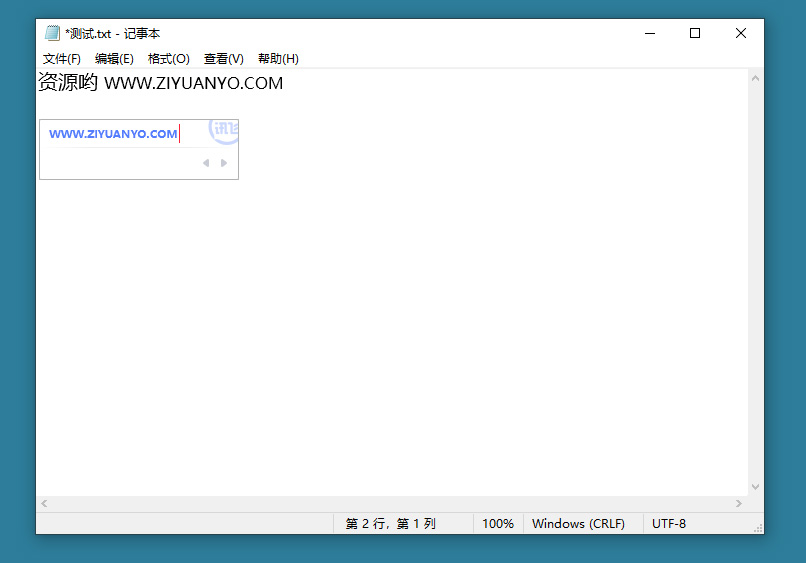Go to next IME candidate page arrow
The width and height of the screenshot is (806, 563).
pos(224,163)
